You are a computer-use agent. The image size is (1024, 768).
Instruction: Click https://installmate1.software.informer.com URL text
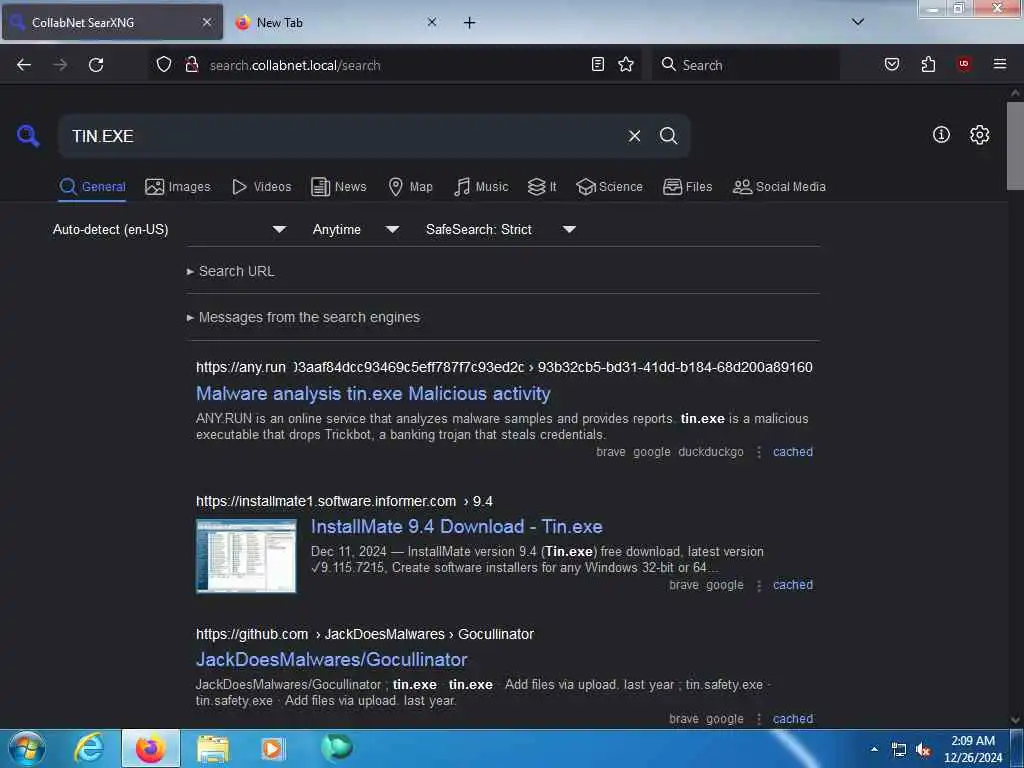326,501
